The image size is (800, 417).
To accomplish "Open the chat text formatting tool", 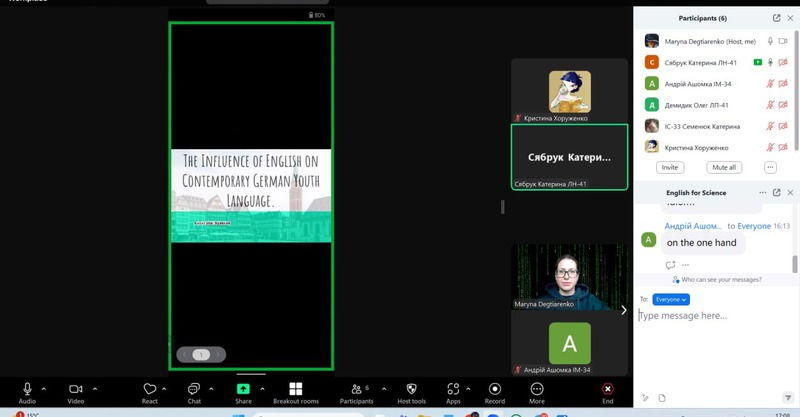I will pos(645,398).
